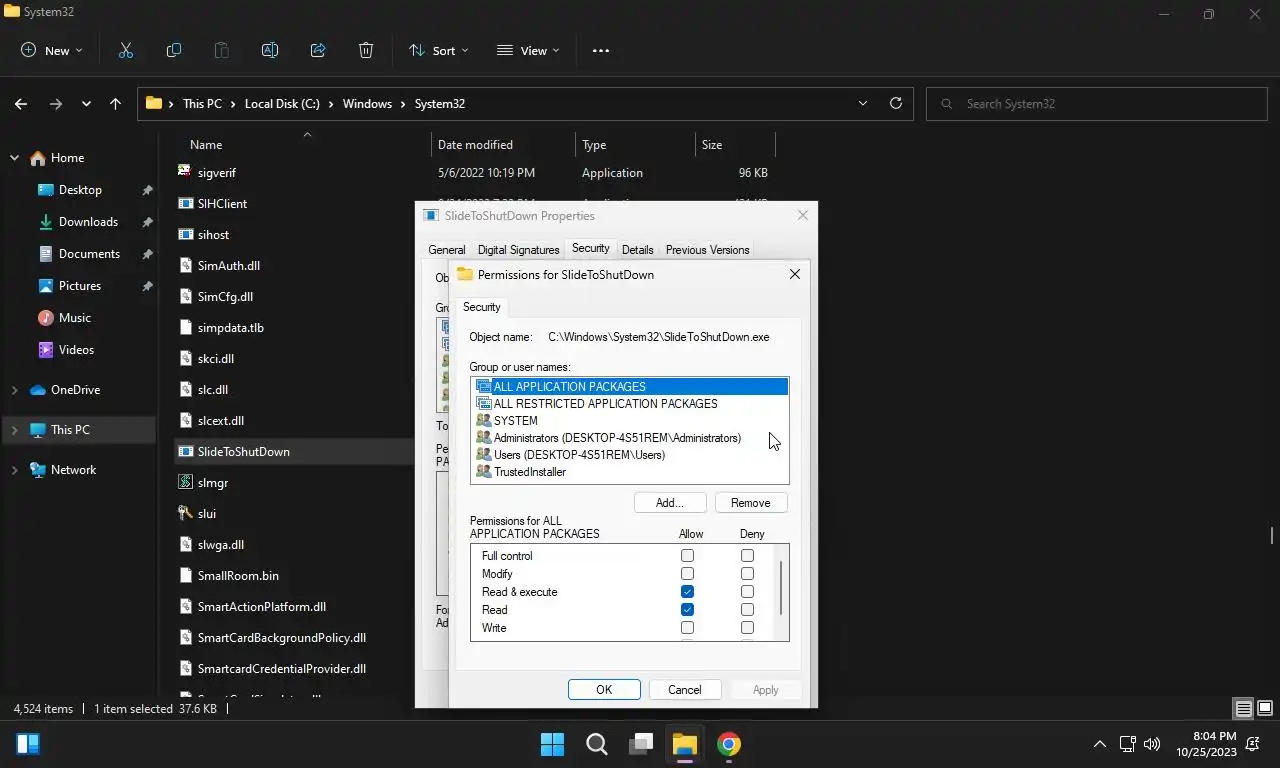
Task: Uncheck Allow for Read permission
Action: 687,609
